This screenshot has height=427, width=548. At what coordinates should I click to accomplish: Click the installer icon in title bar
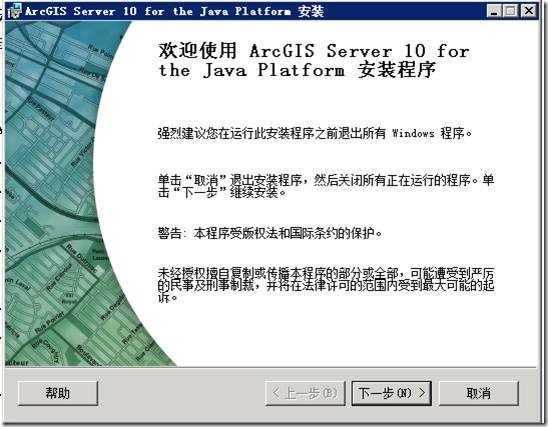pos(14,11)
